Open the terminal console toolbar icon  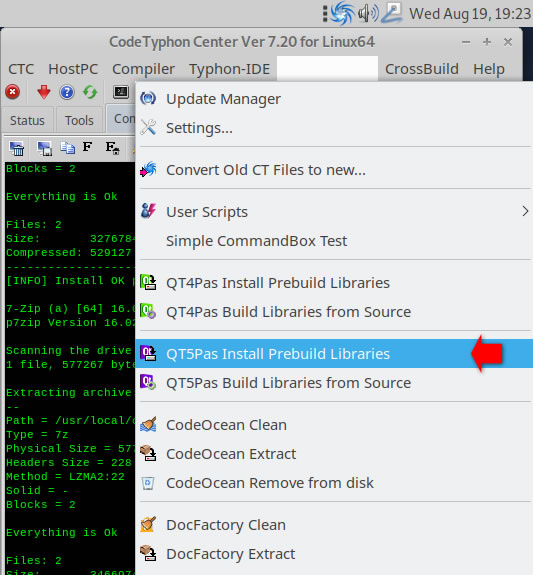(x=121, y=92)
